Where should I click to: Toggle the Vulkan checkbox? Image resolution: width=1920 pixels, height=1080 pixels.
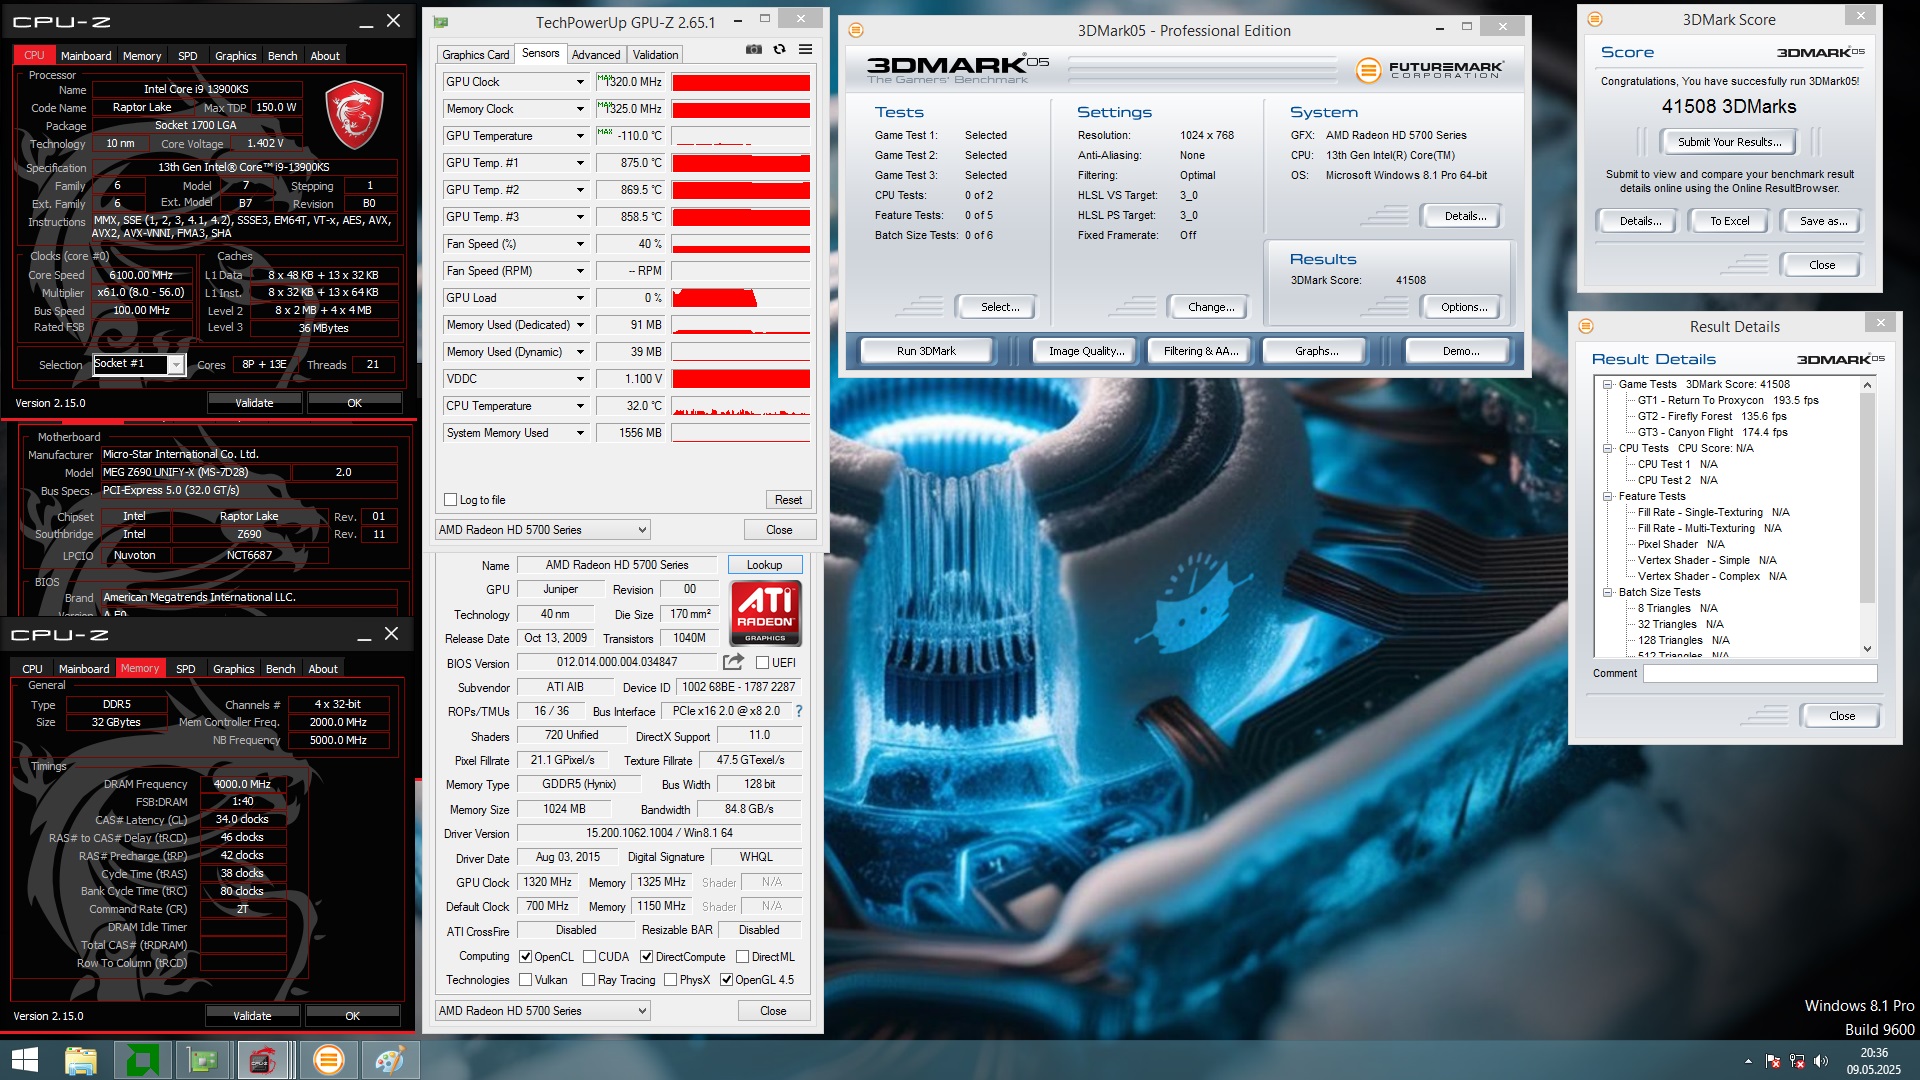pyautogui.click(x=525, y=980)
